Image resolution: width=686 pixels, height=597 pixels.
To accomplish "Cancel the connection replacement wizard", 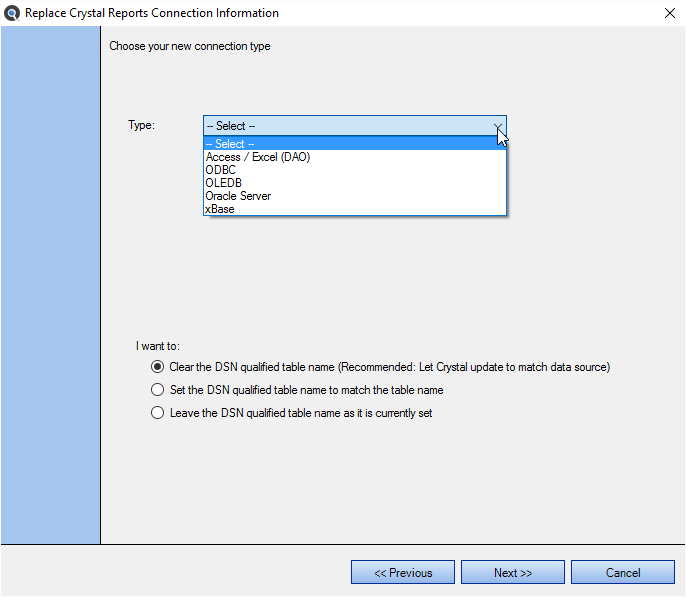I will tap(623, 572).
